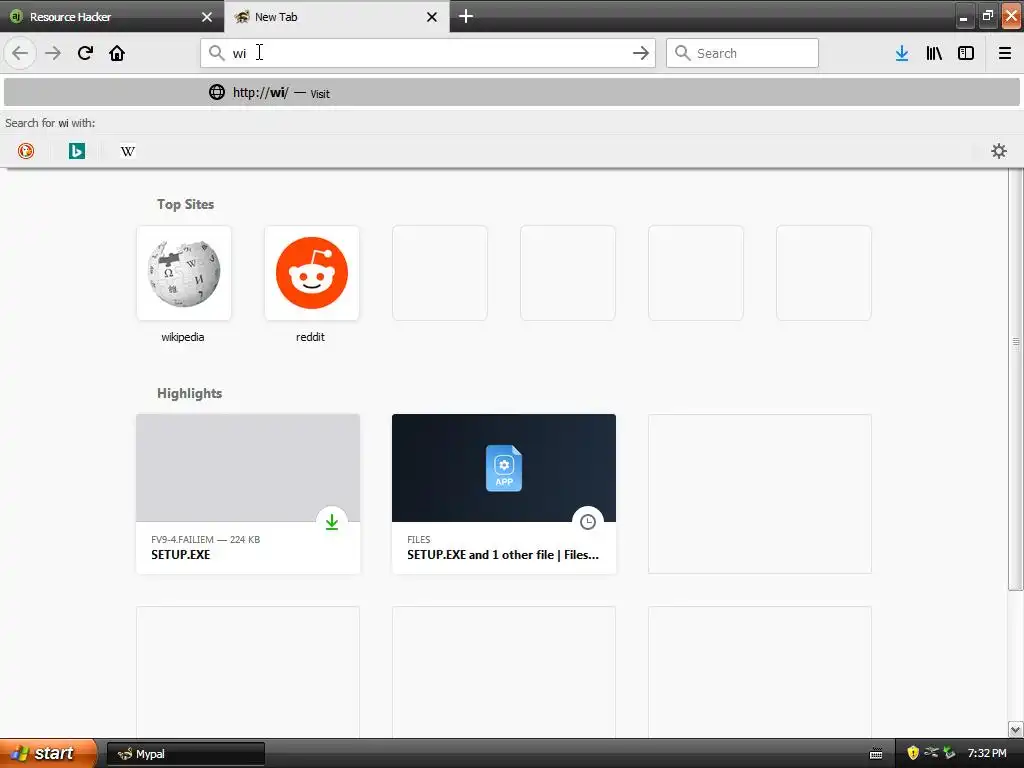Visit the http://wi/ suggestion

[512, 92]
